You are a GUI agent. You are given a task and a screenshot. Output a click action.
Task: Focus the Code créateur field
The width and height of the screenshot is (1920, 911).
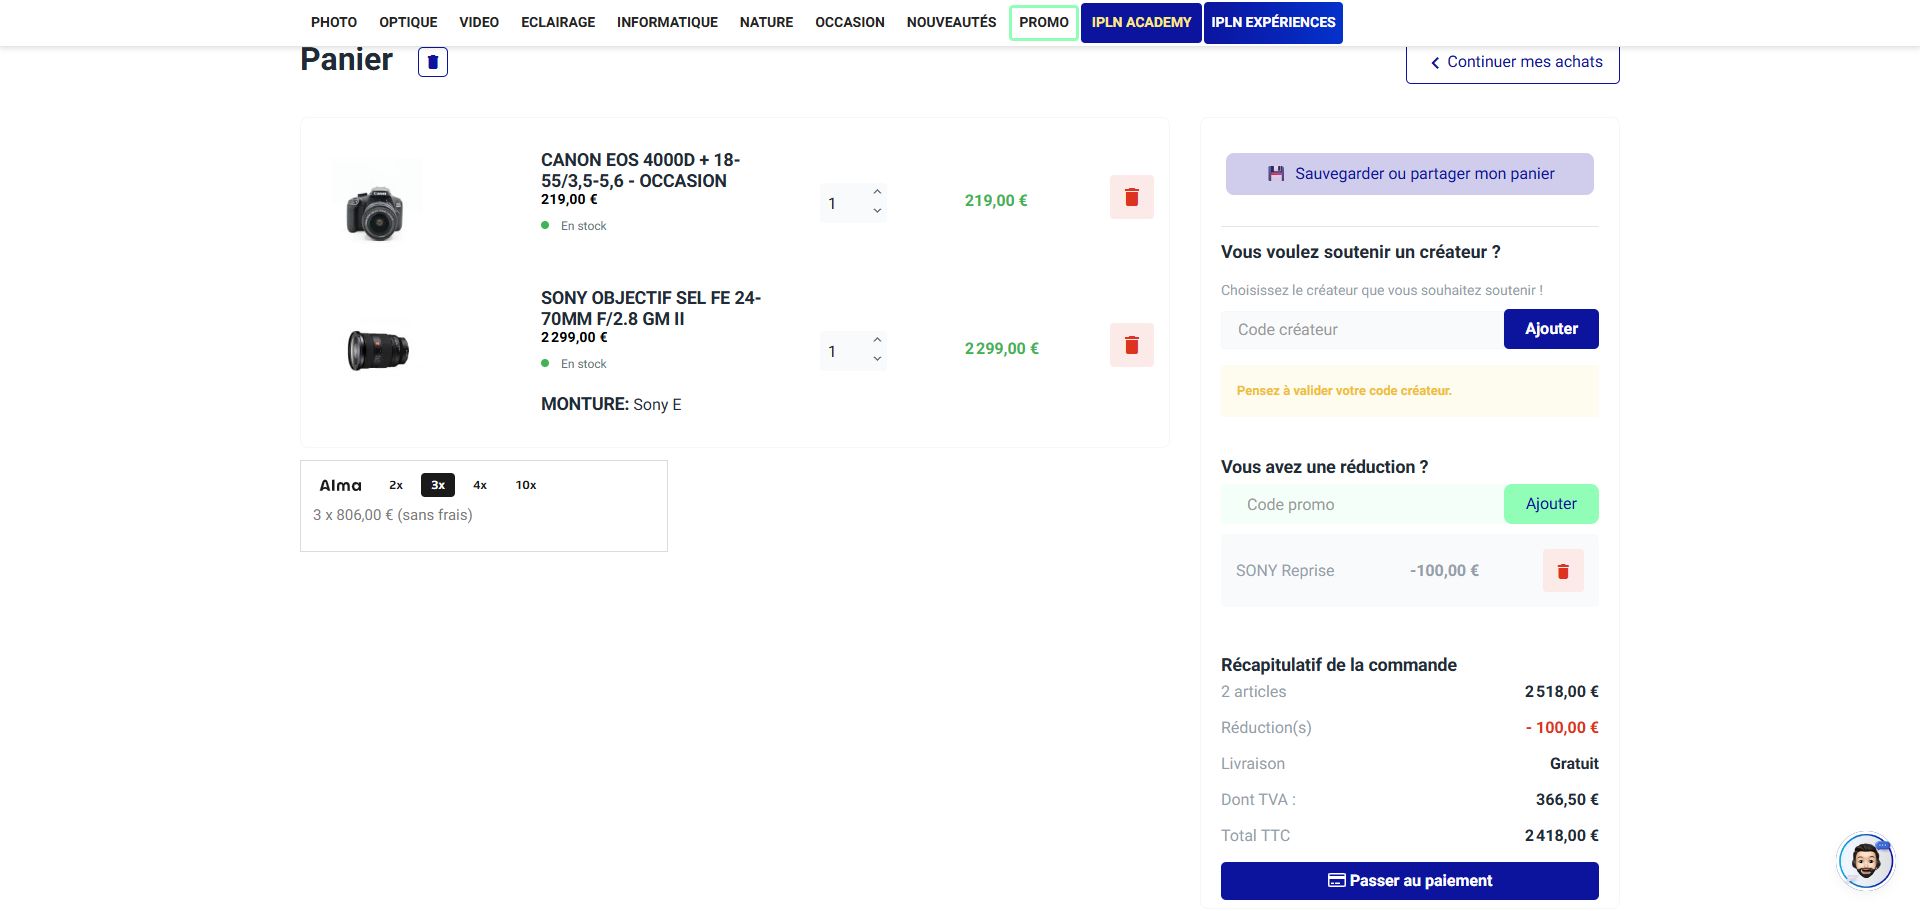click(1361, 329)
